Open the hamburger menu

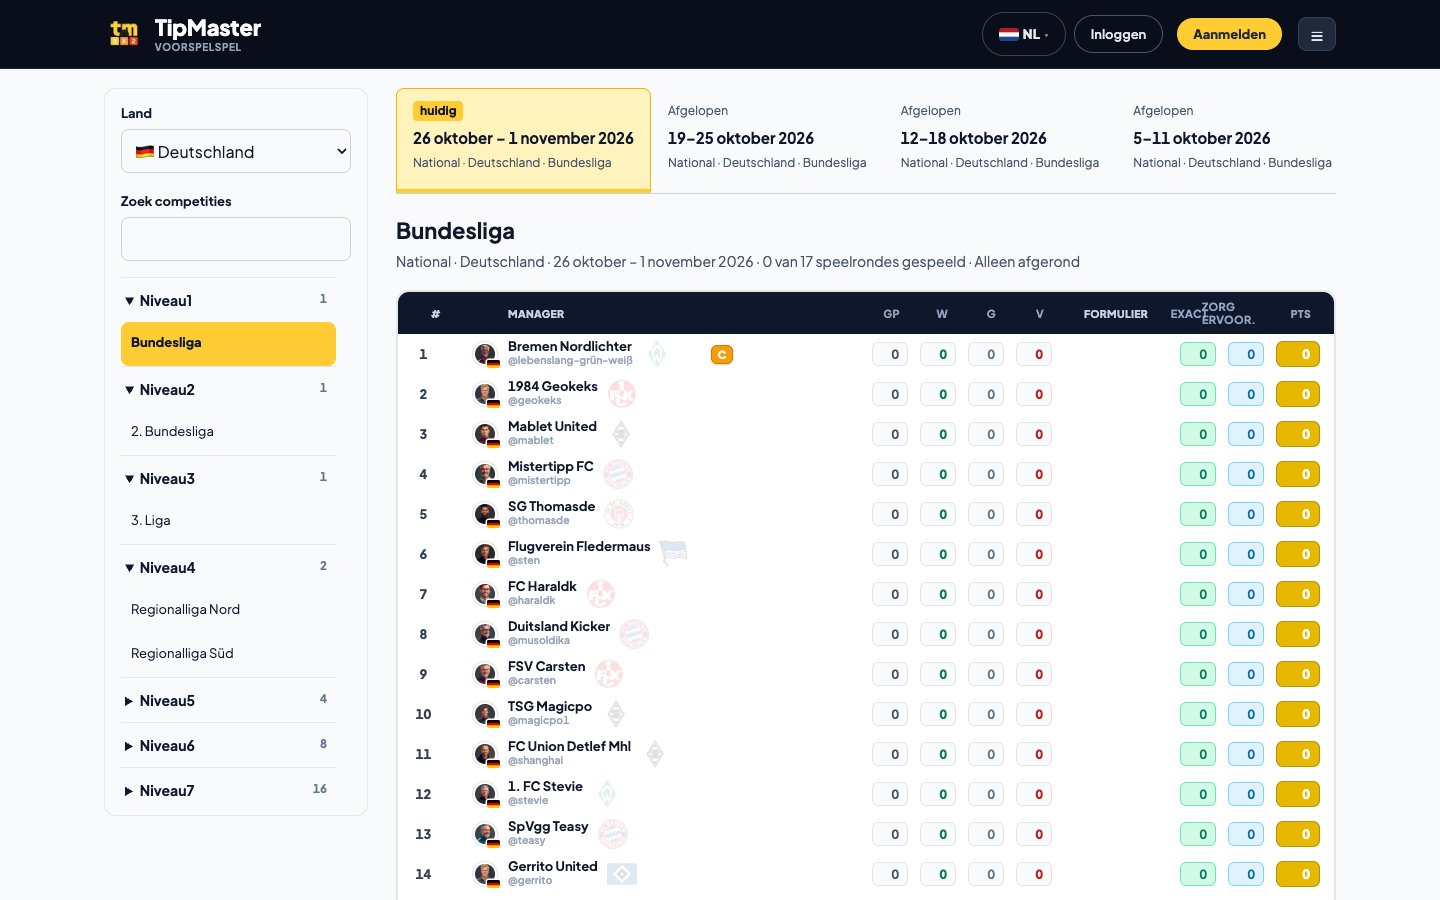1317,35
